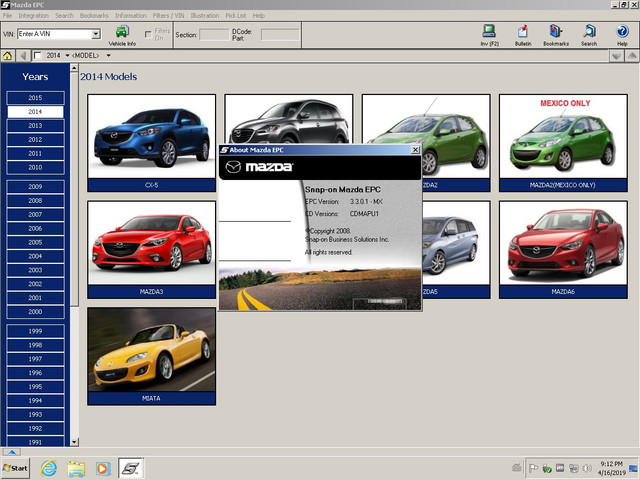This screenshot has width=640, height=480.
Task: Click the page down arrow in navigation bar
Action: (616, 56)
